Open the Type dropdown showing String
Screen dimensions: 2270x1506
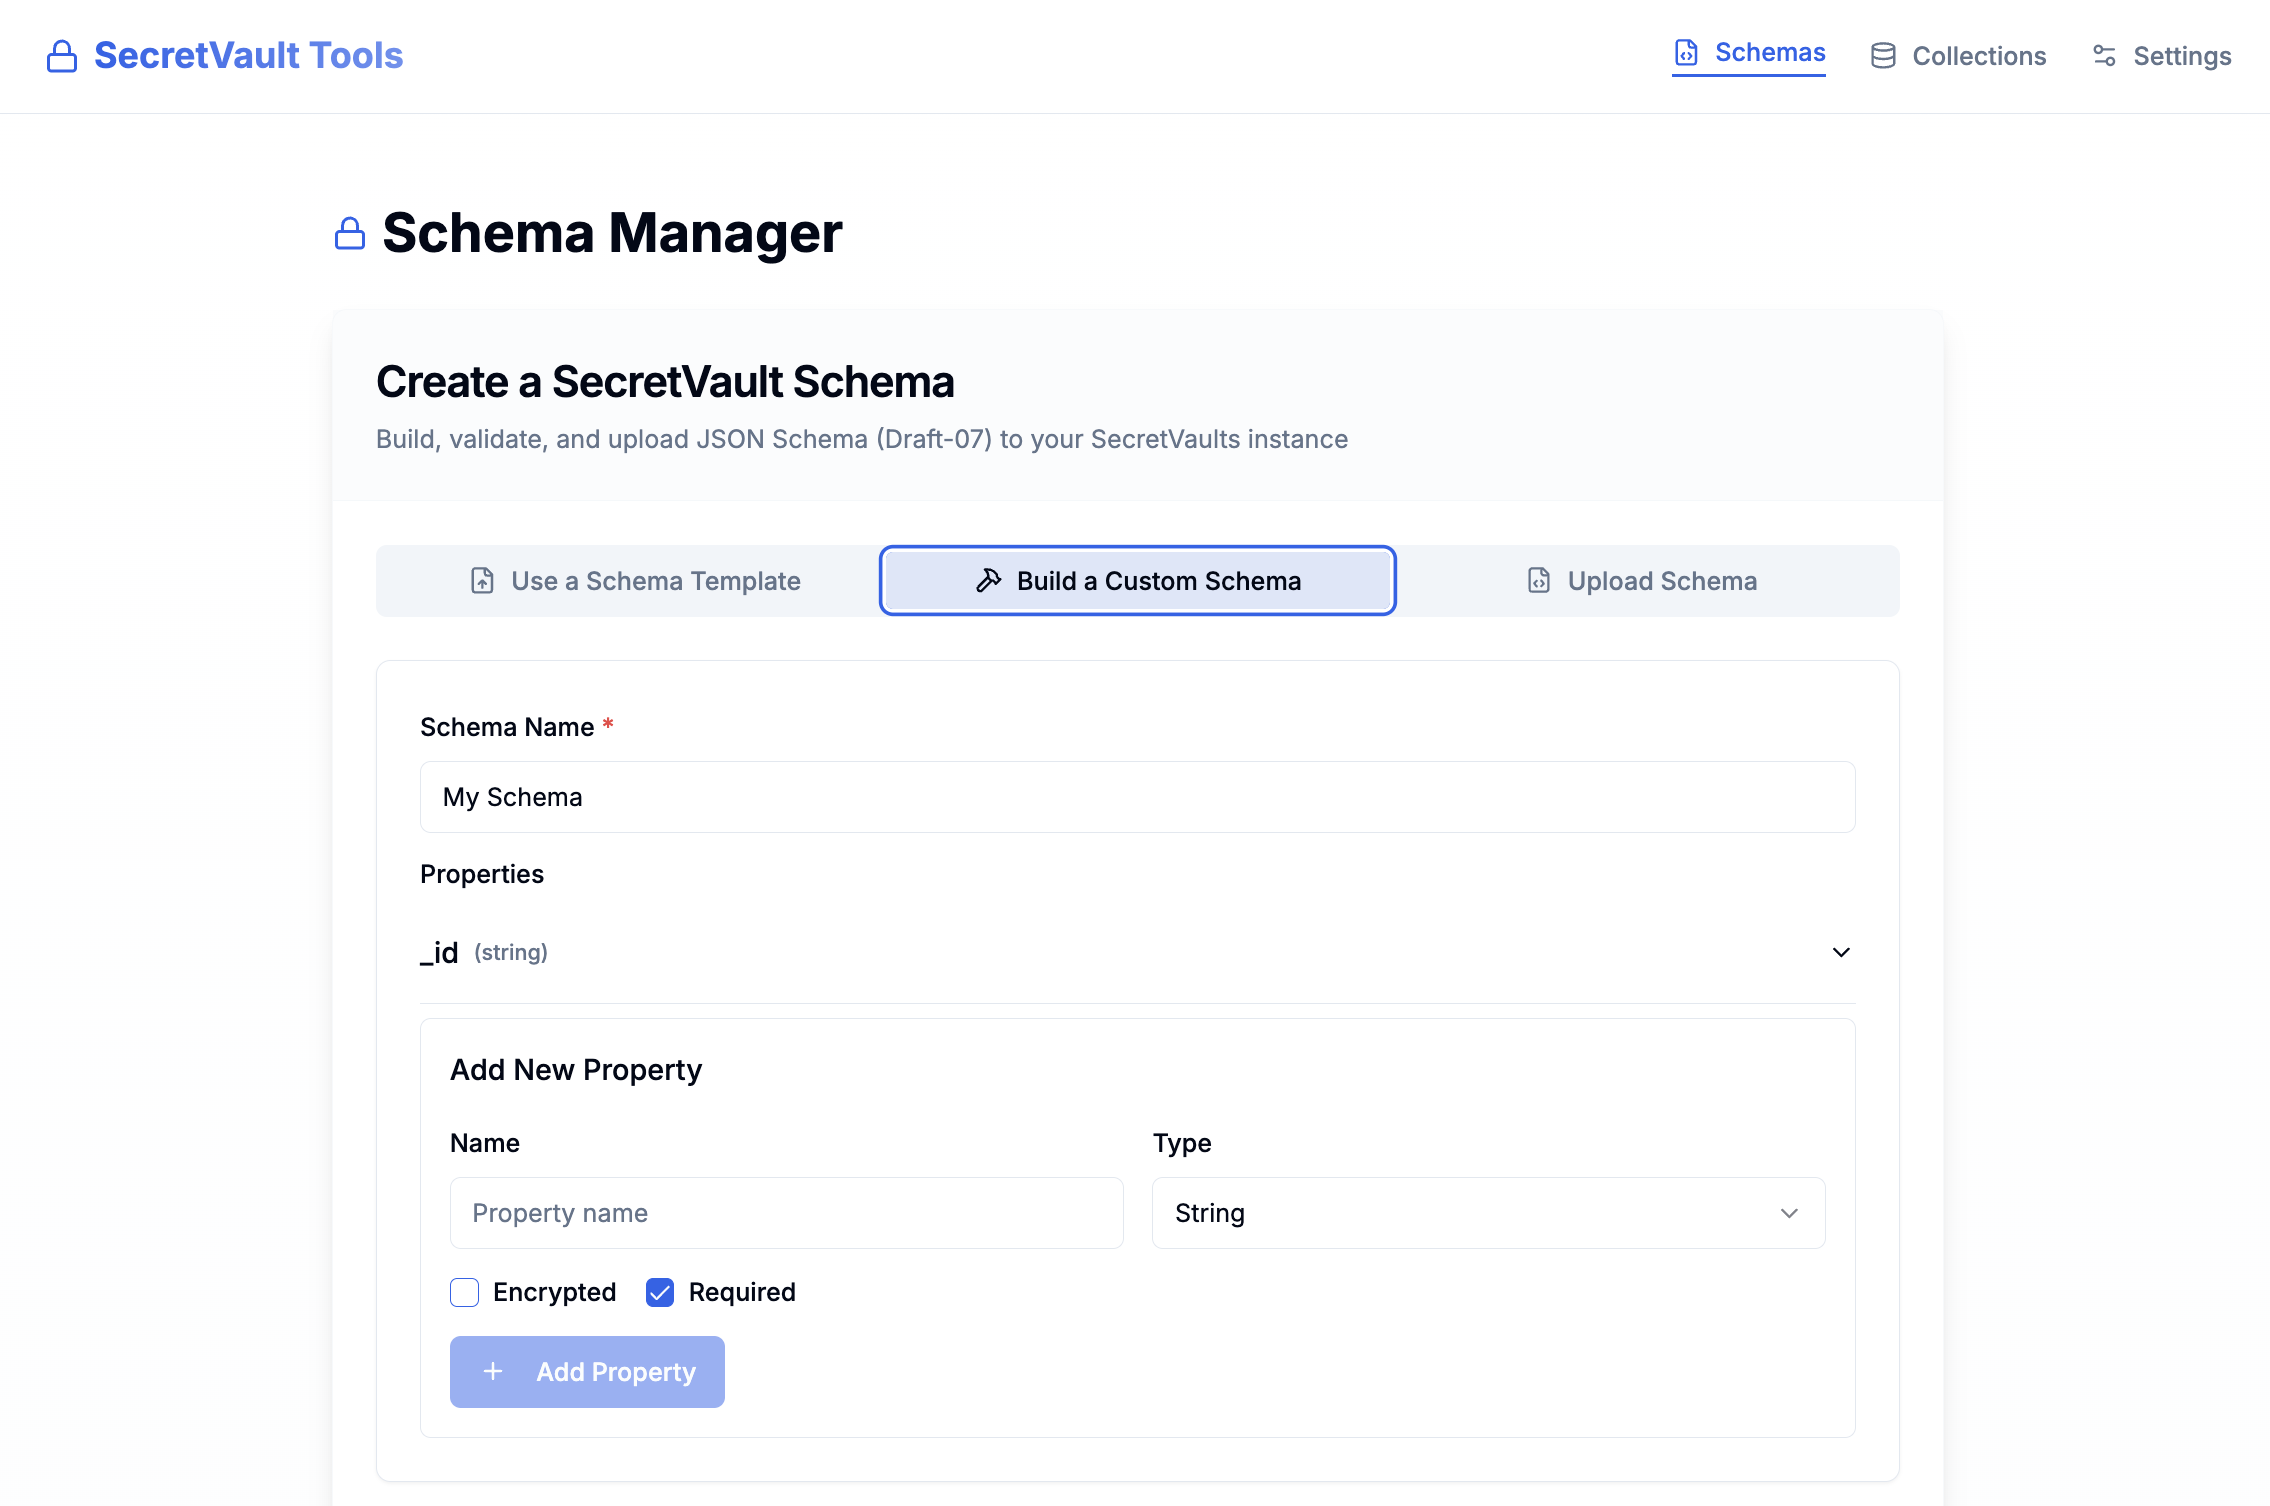tap(1488, 1213)
